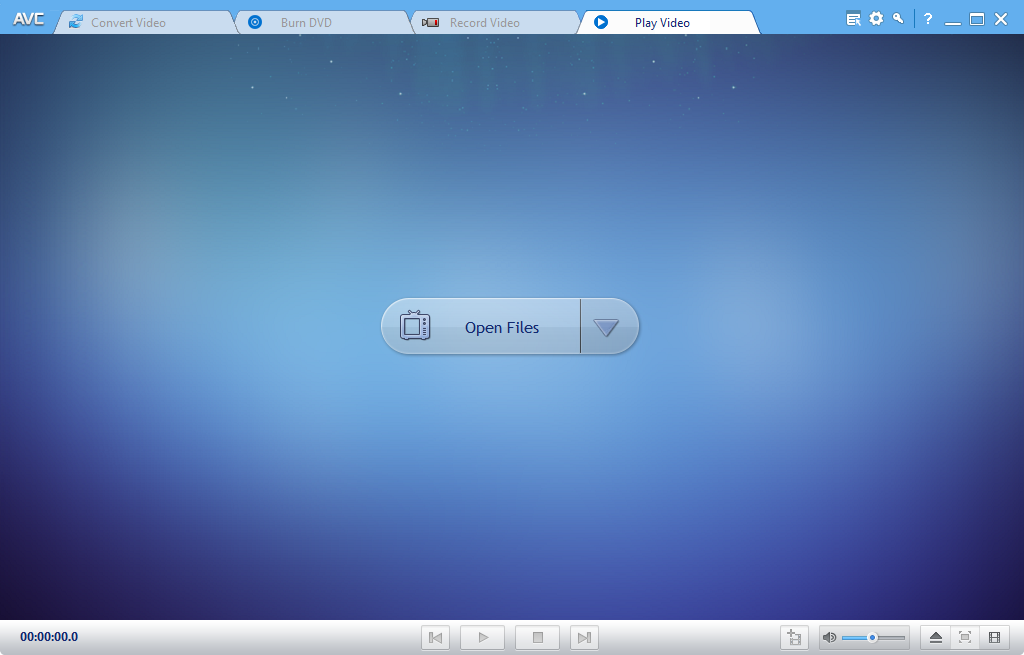The height and width of the screenshot is (655, 1024).
Task: Click the add-video clip icon with plus
Action: pos(794,637)
